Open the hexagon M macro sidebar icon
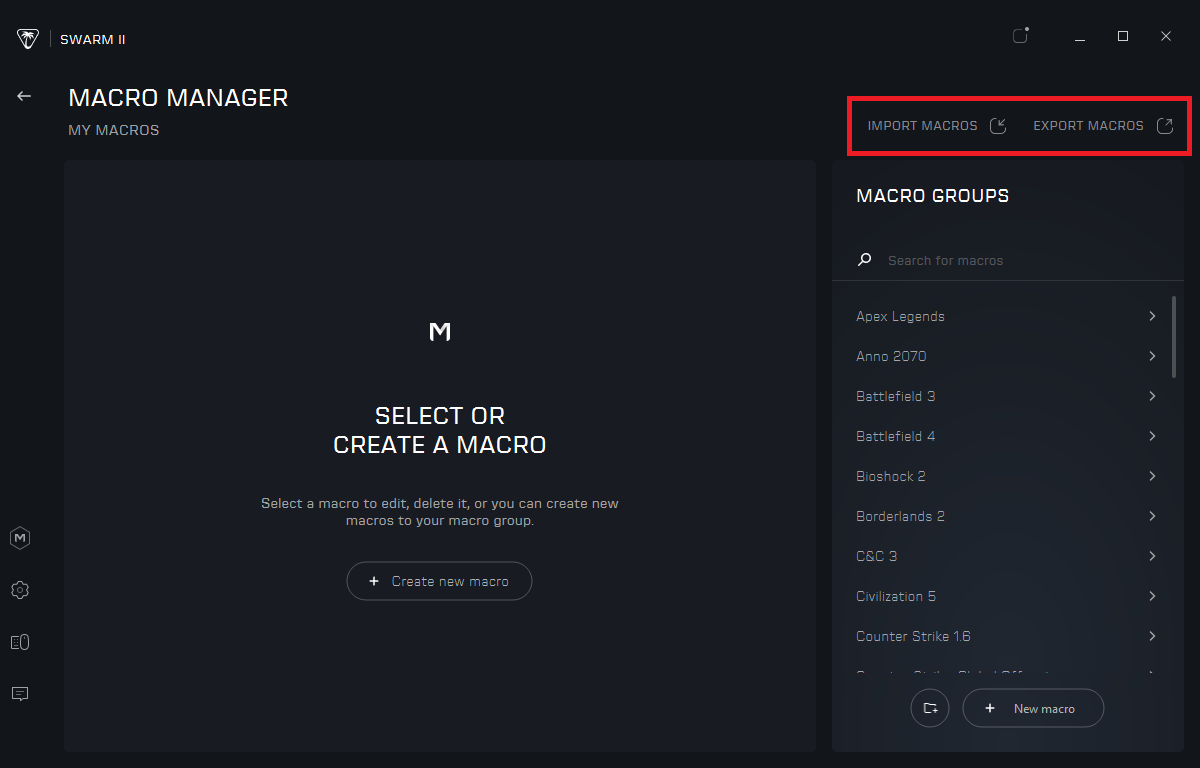 coord(20,538)
